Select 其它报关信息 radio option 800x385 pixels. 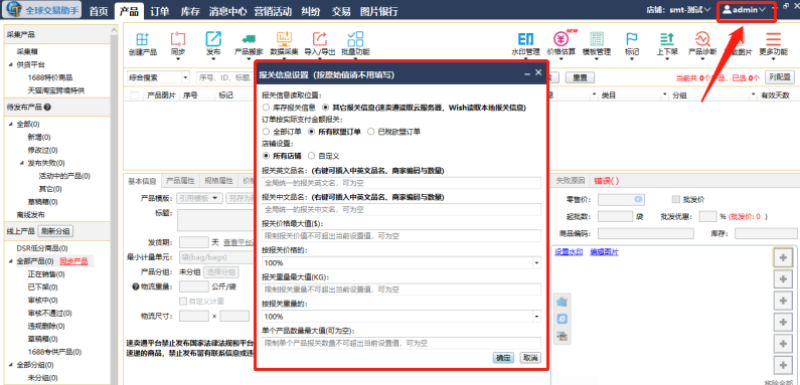coord(326,108)
